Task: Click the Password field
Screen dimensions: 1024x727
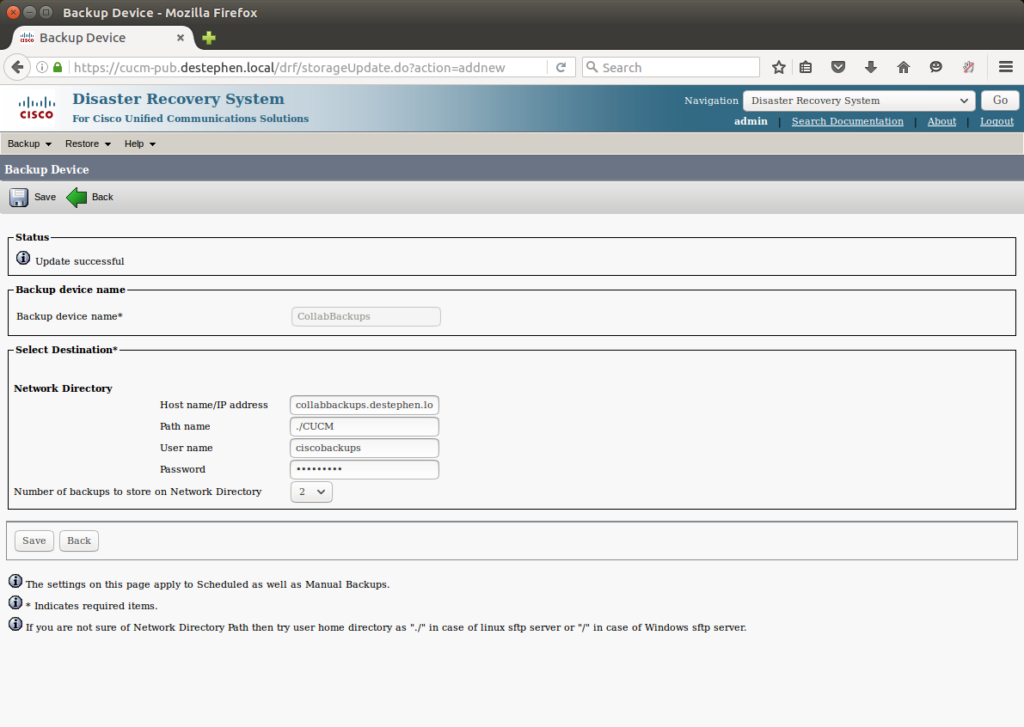Action: point(364,470)
